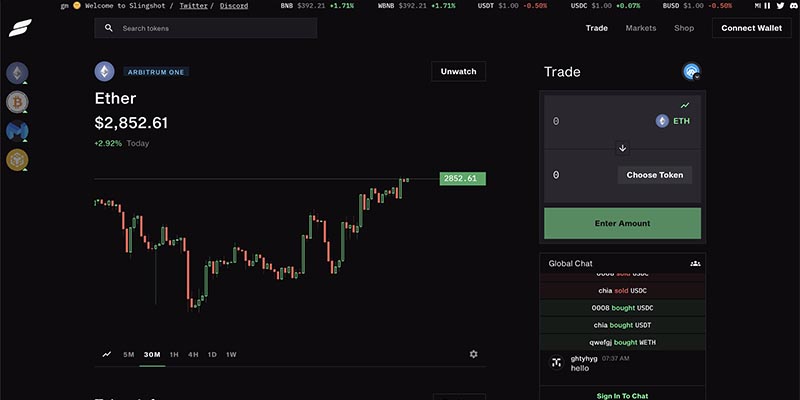Click the Slingshot logo
800x400 pixels.
18,29
